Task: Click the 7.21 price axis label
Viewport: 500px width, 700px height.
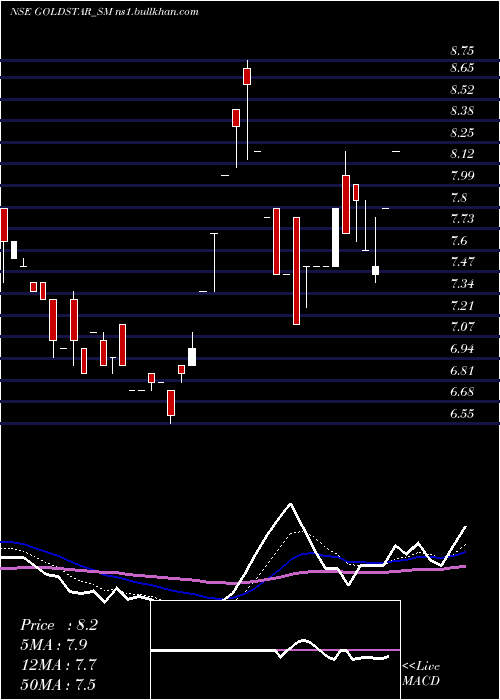Action: (462, 305)
